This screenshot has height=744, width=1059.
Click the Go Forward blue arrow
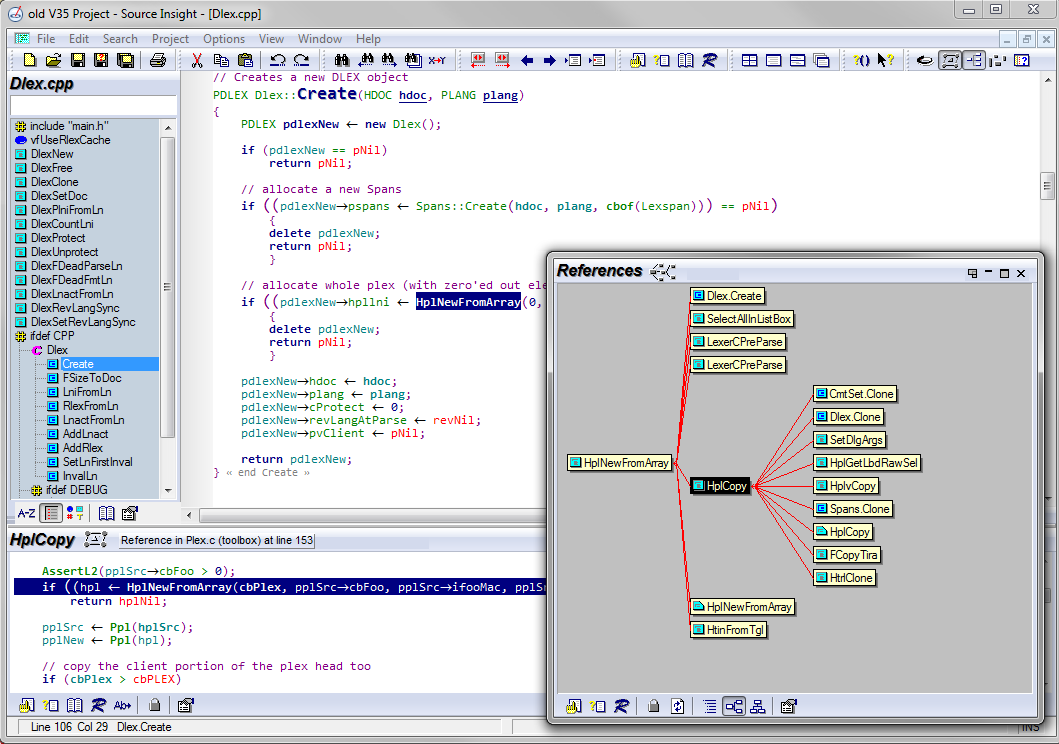pyautogui.click(x=550, y=60)
